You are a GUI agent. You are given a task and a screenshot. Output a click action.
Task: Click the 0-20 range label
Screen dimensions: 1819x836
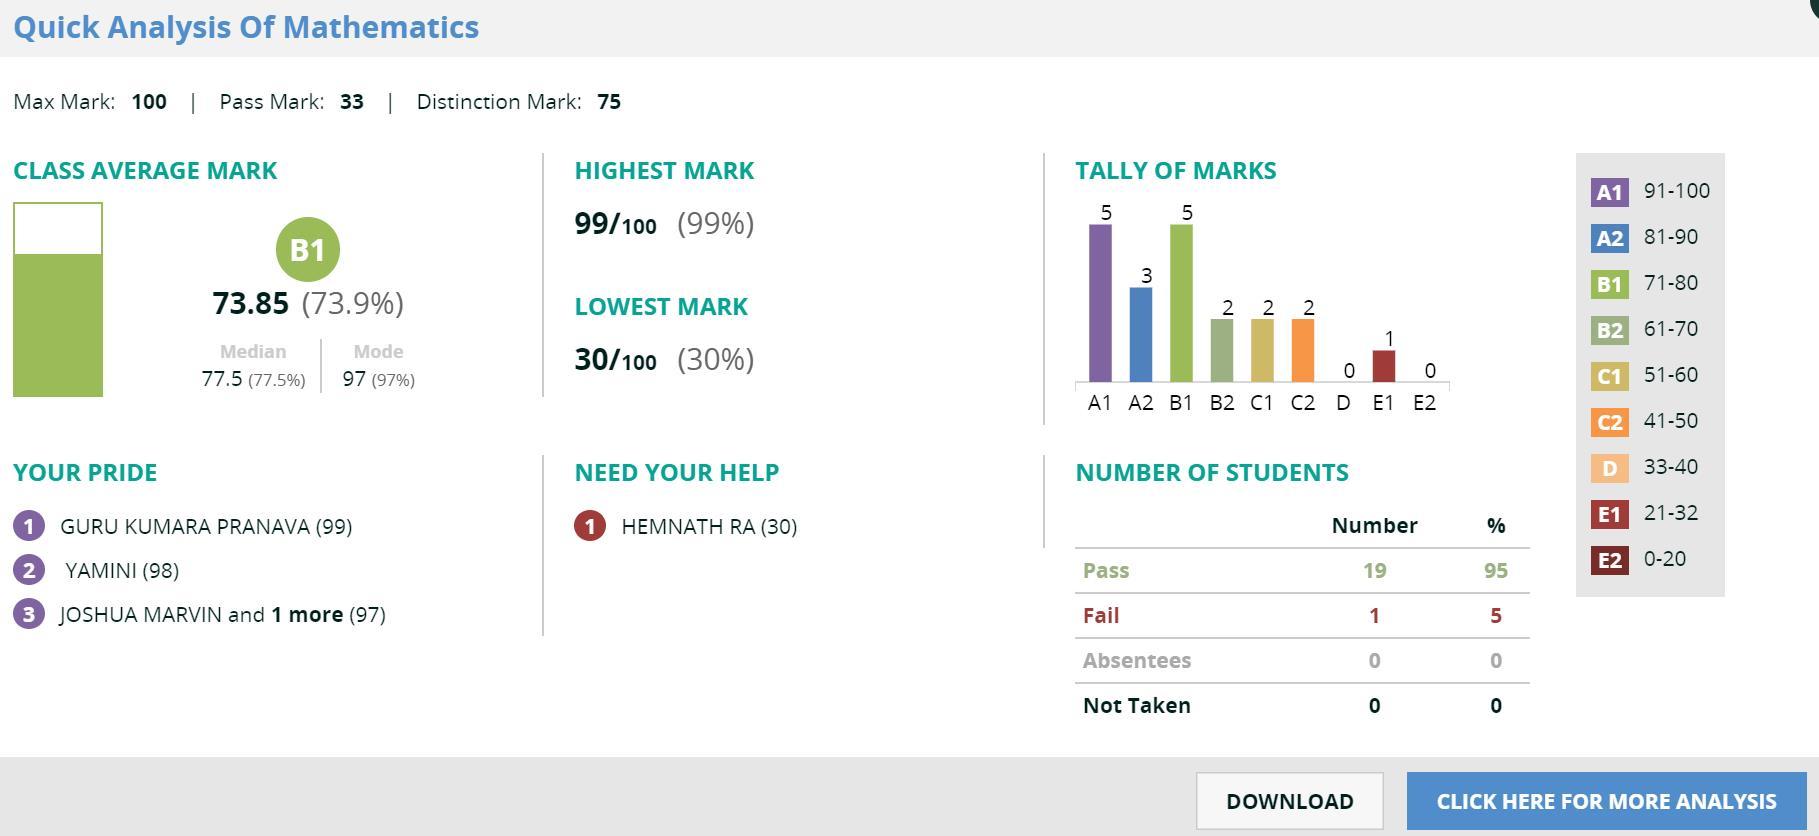1665,559
